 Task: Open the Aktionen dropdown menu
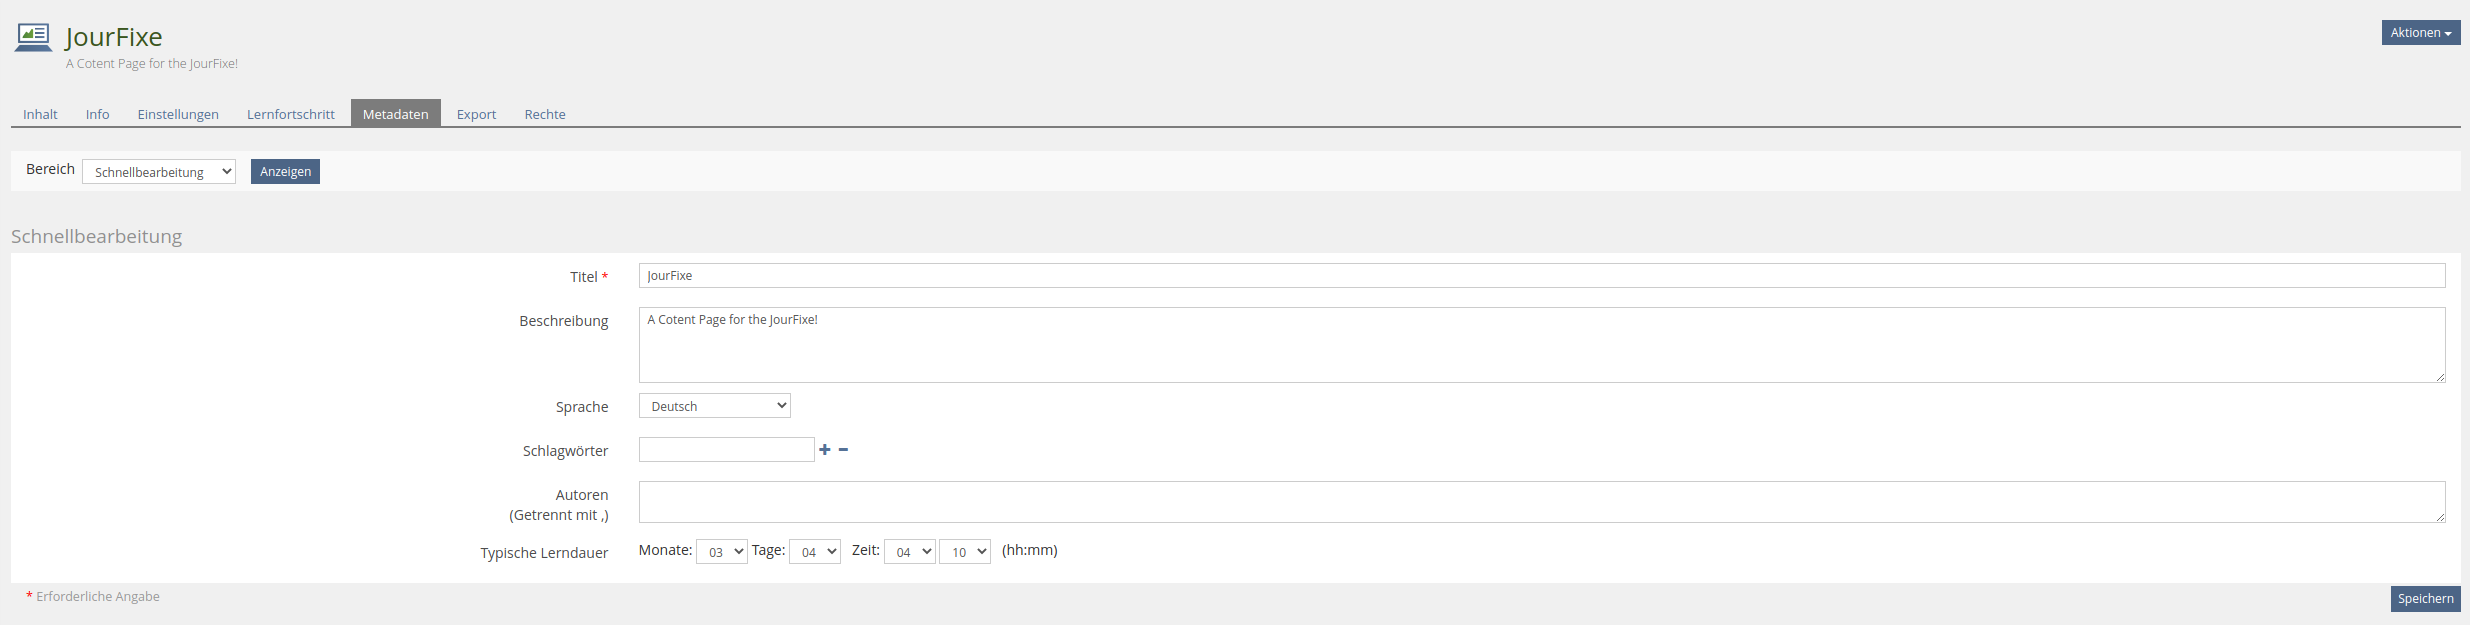point(2420,33)
